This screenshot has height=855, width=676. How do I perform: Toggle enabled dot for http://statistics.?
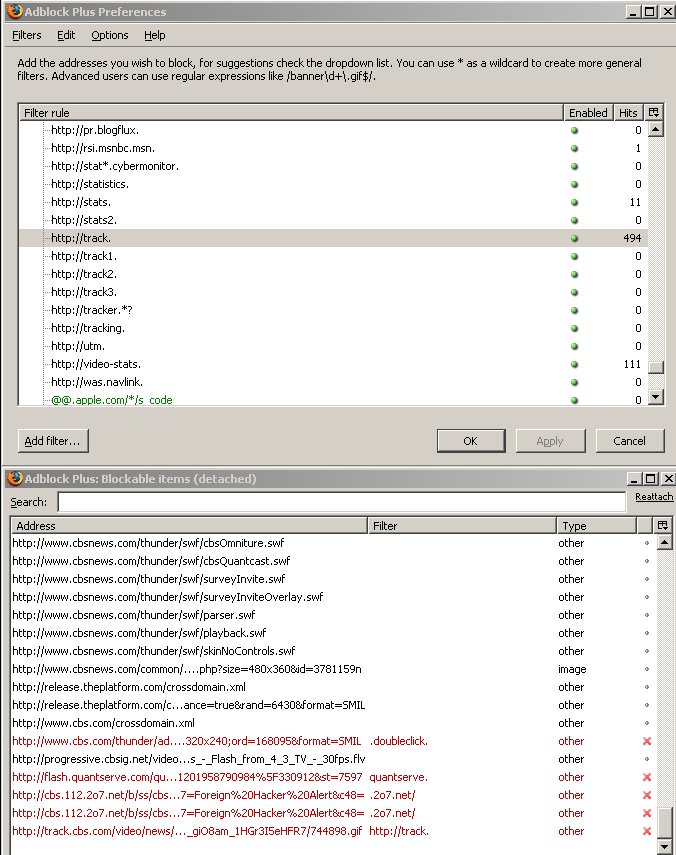574,184
